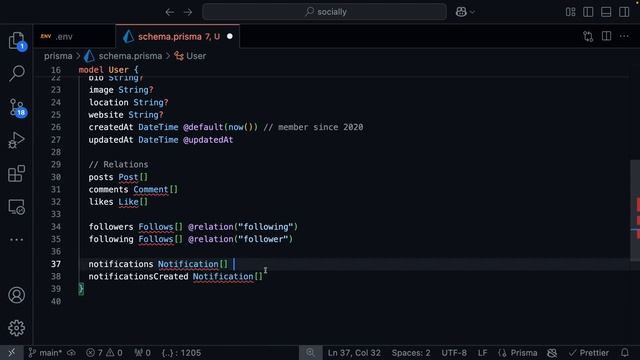Viewport: 640px width, 360px height.
Task: Open changes compare icon in editor toolbar
Action: pyautogui.click(x=588, y=37)
